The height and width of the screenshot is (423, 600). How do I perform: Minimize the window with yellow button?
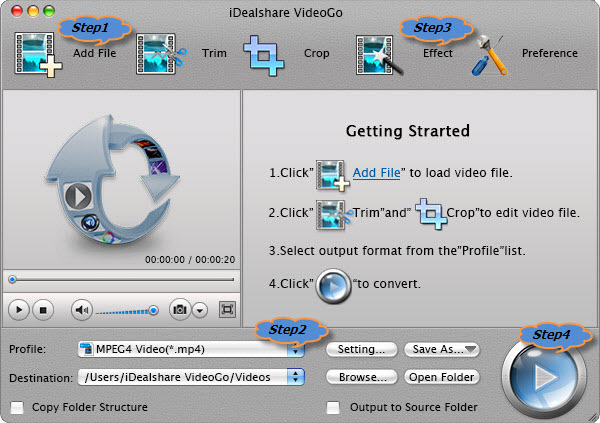(33, 11)
